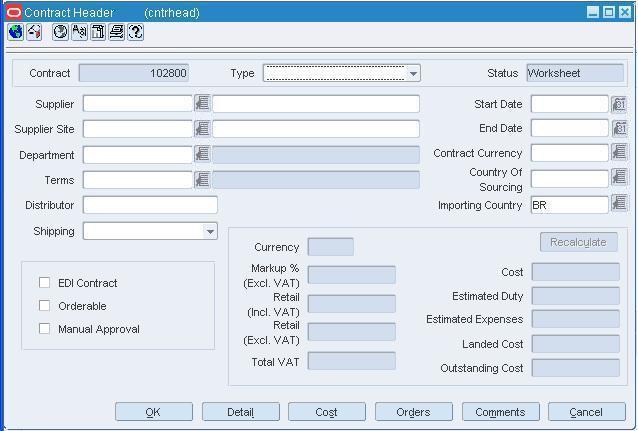Image resolution: width=638 pixels, height=431 pixels.
Task: Open the Country Of Sourcing list of values
Action: pyautogui.click(x=619, y=177)
